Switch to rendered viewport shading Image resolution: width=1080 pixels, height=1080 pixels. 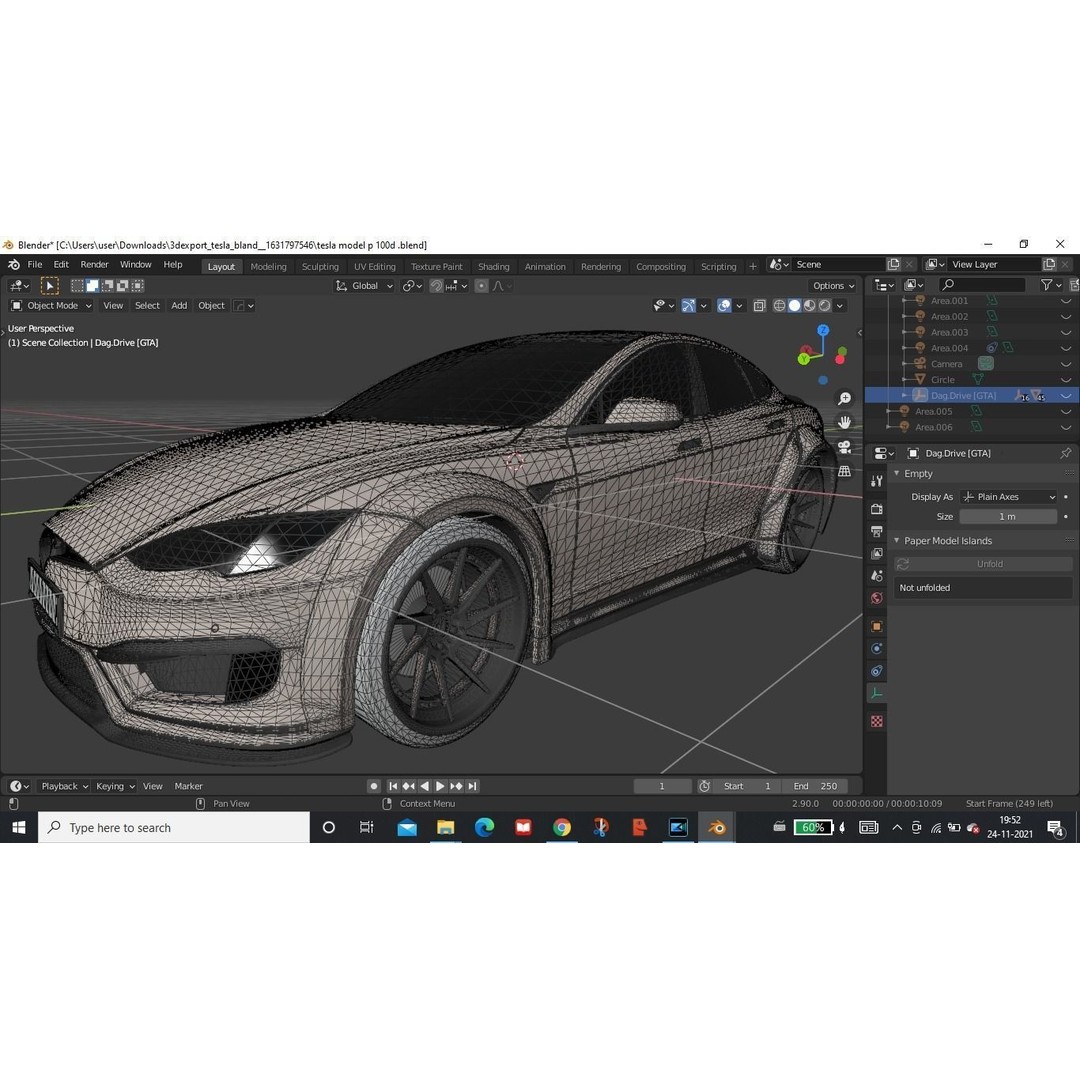click(x=824, y=306)
